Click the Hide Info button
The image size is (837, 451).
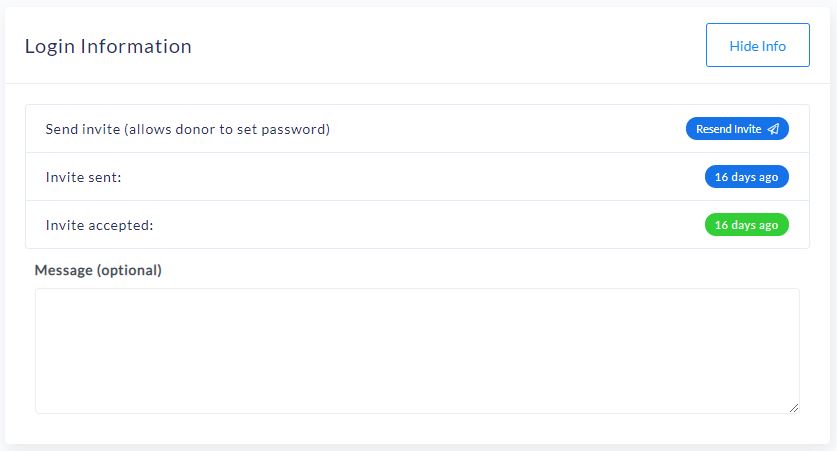click(757, 46)
